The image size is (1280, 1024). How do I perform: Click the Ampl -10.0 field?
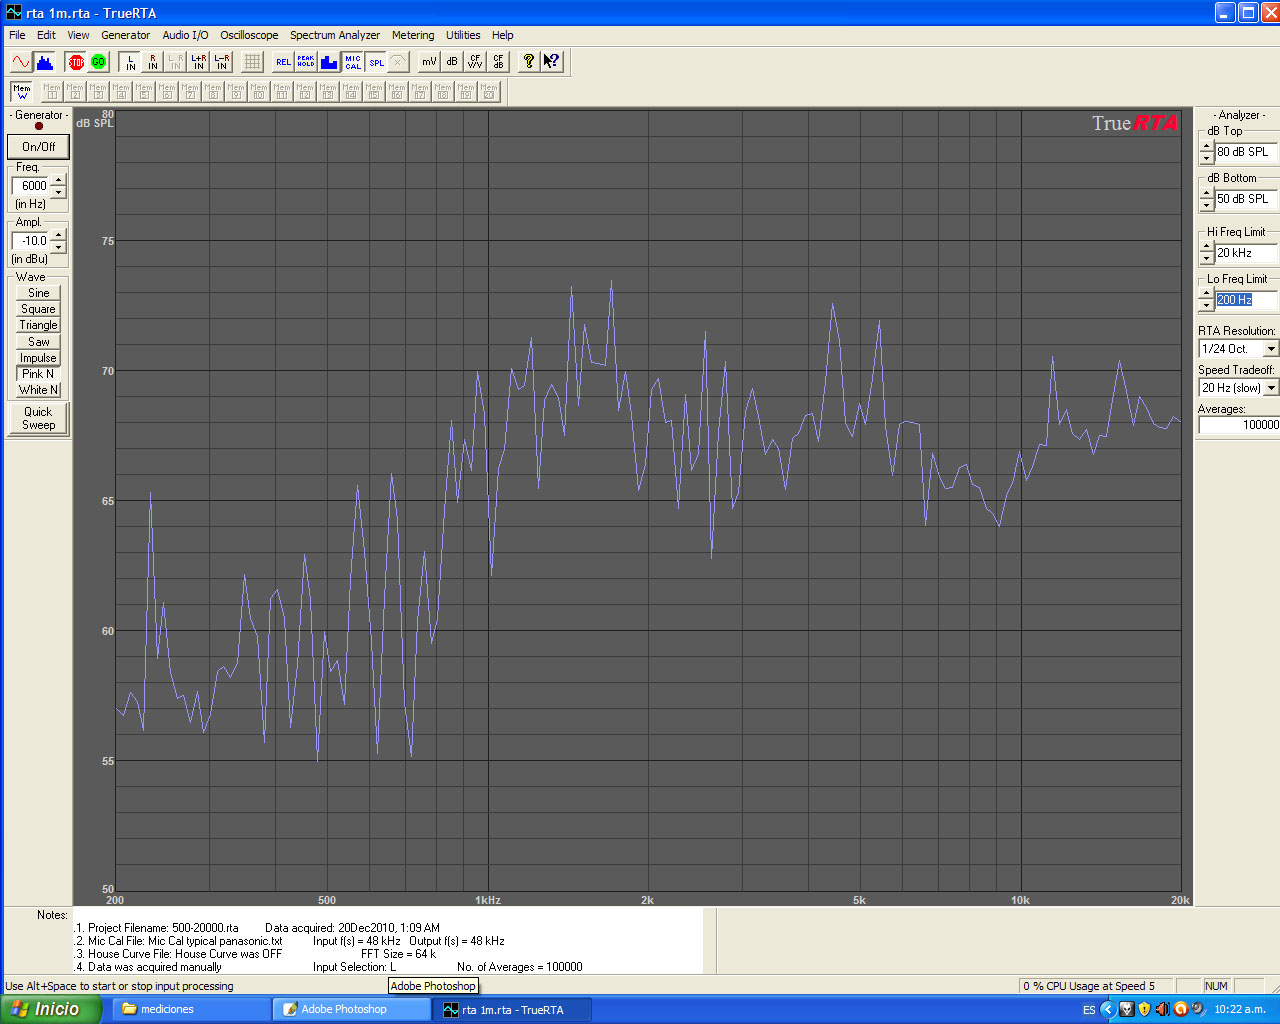(x=32, y=241)
